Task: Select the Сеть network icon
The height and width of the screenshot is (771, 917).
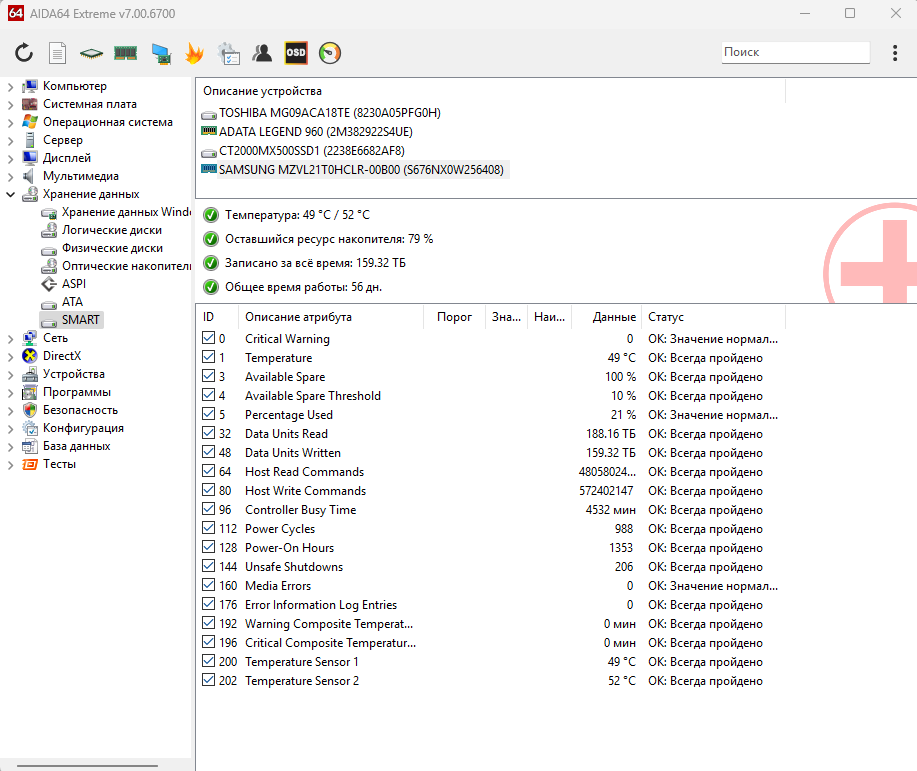Action: [30, 338]
